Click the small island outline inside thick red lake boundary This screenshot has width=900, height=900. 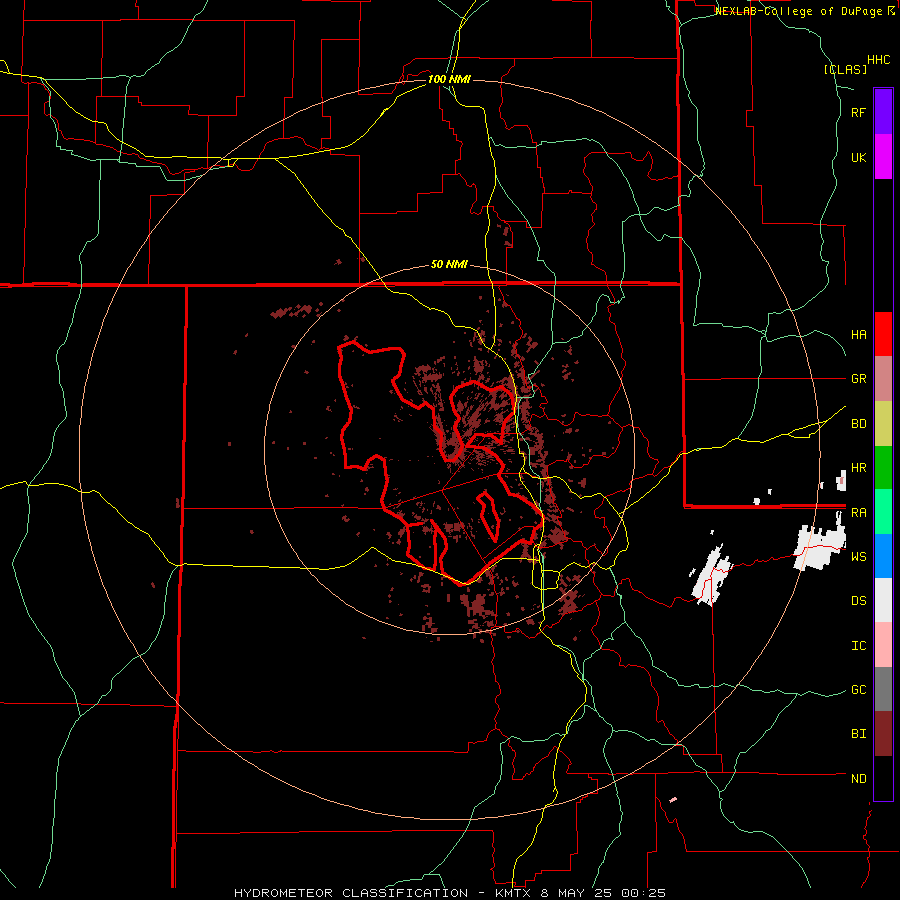point(488,516)
